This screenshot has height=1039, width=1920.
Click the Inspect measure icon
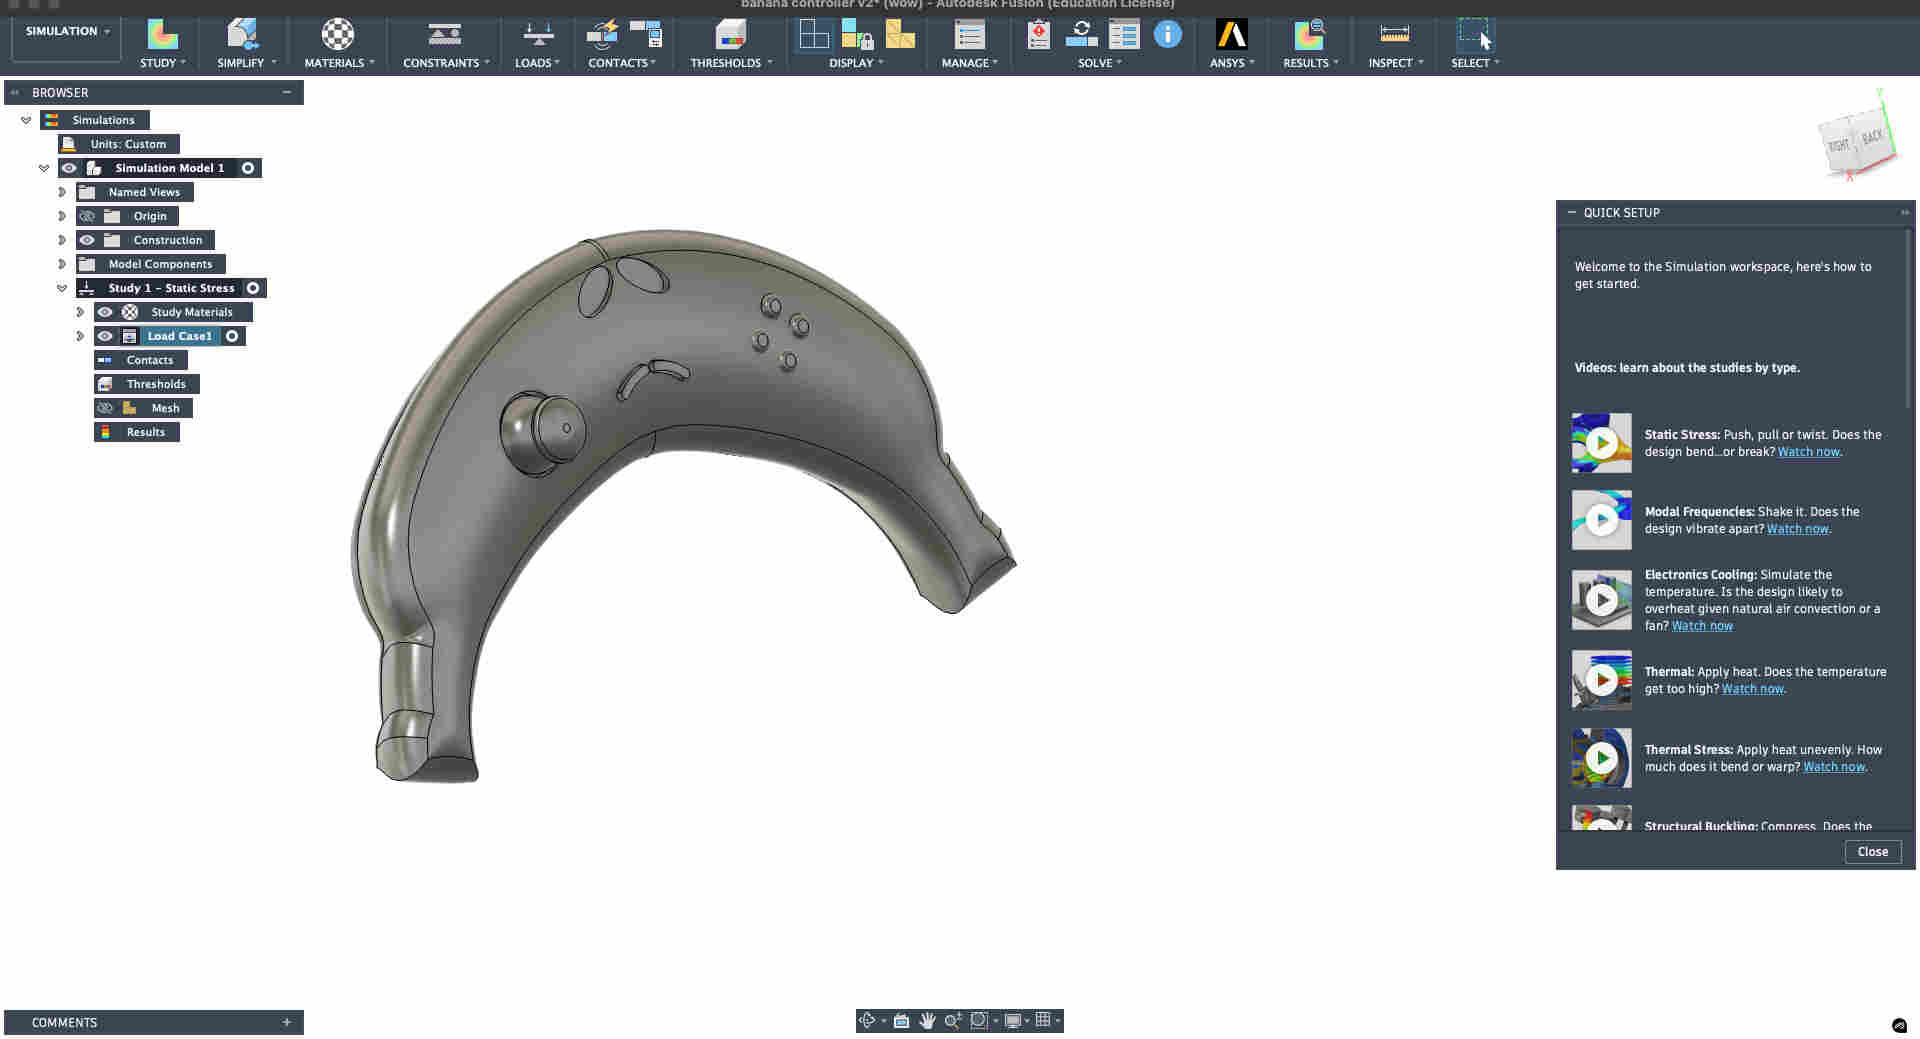1394,35
